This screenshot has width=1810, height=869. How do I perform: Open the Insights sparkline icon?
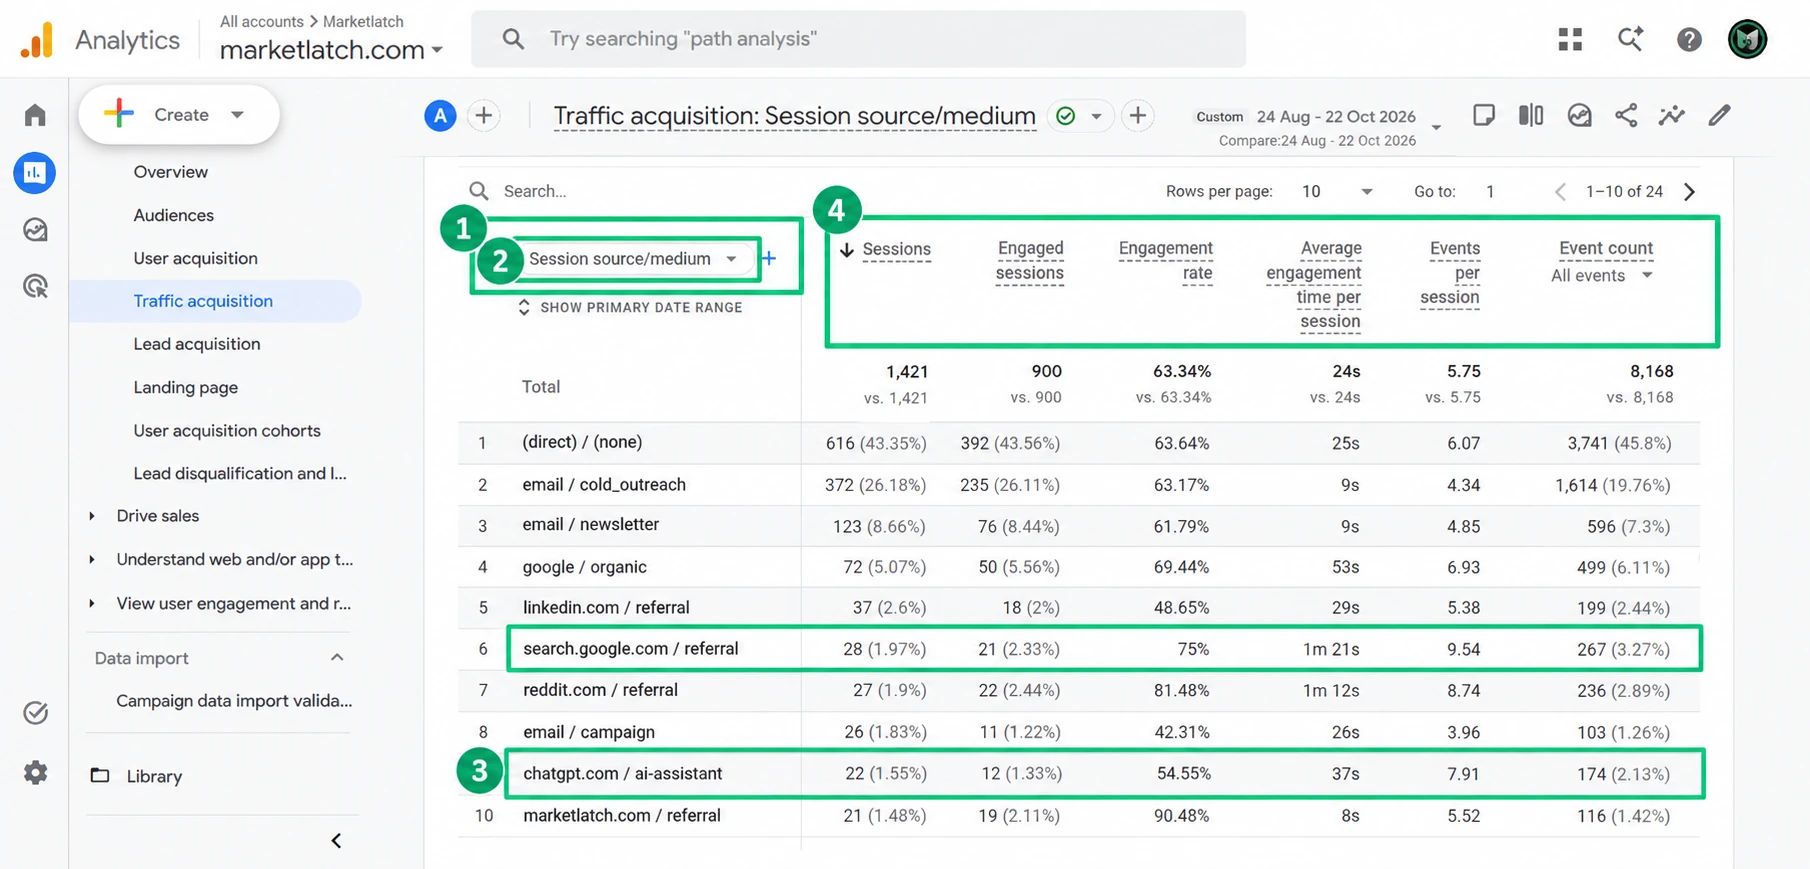coord(1671,115)
